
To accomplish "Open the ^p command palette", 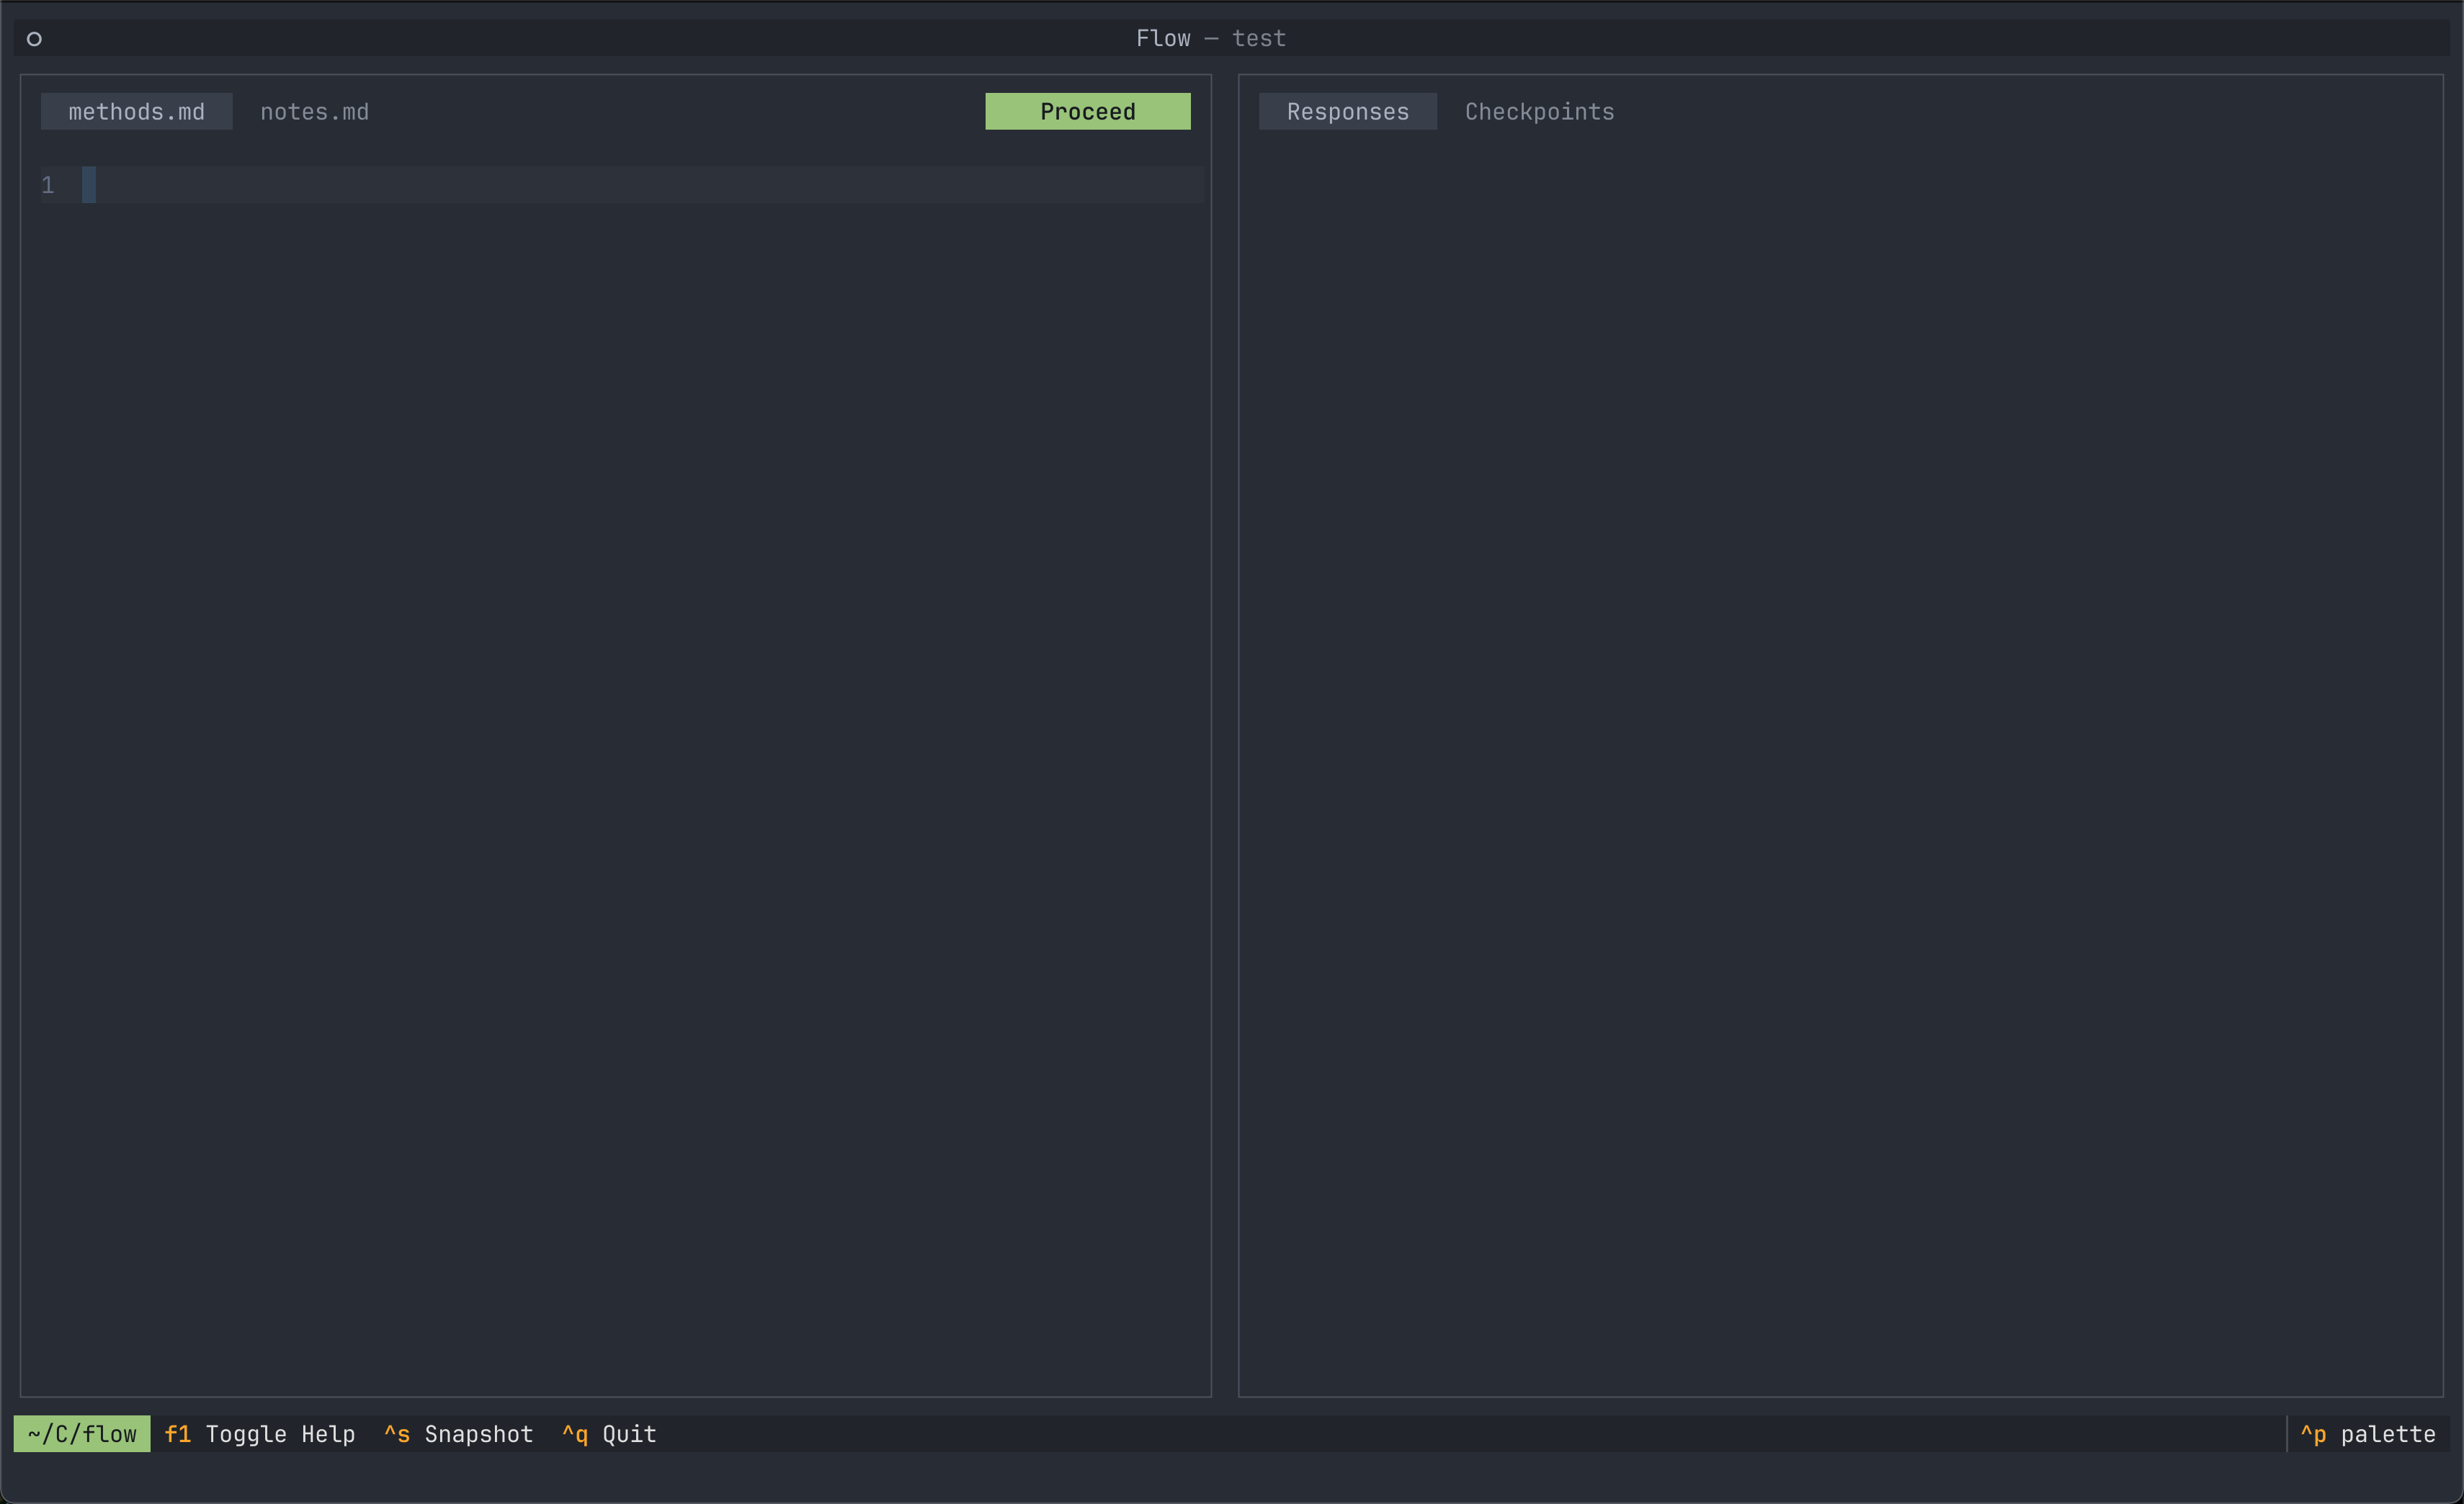I will point(2367,1433).
